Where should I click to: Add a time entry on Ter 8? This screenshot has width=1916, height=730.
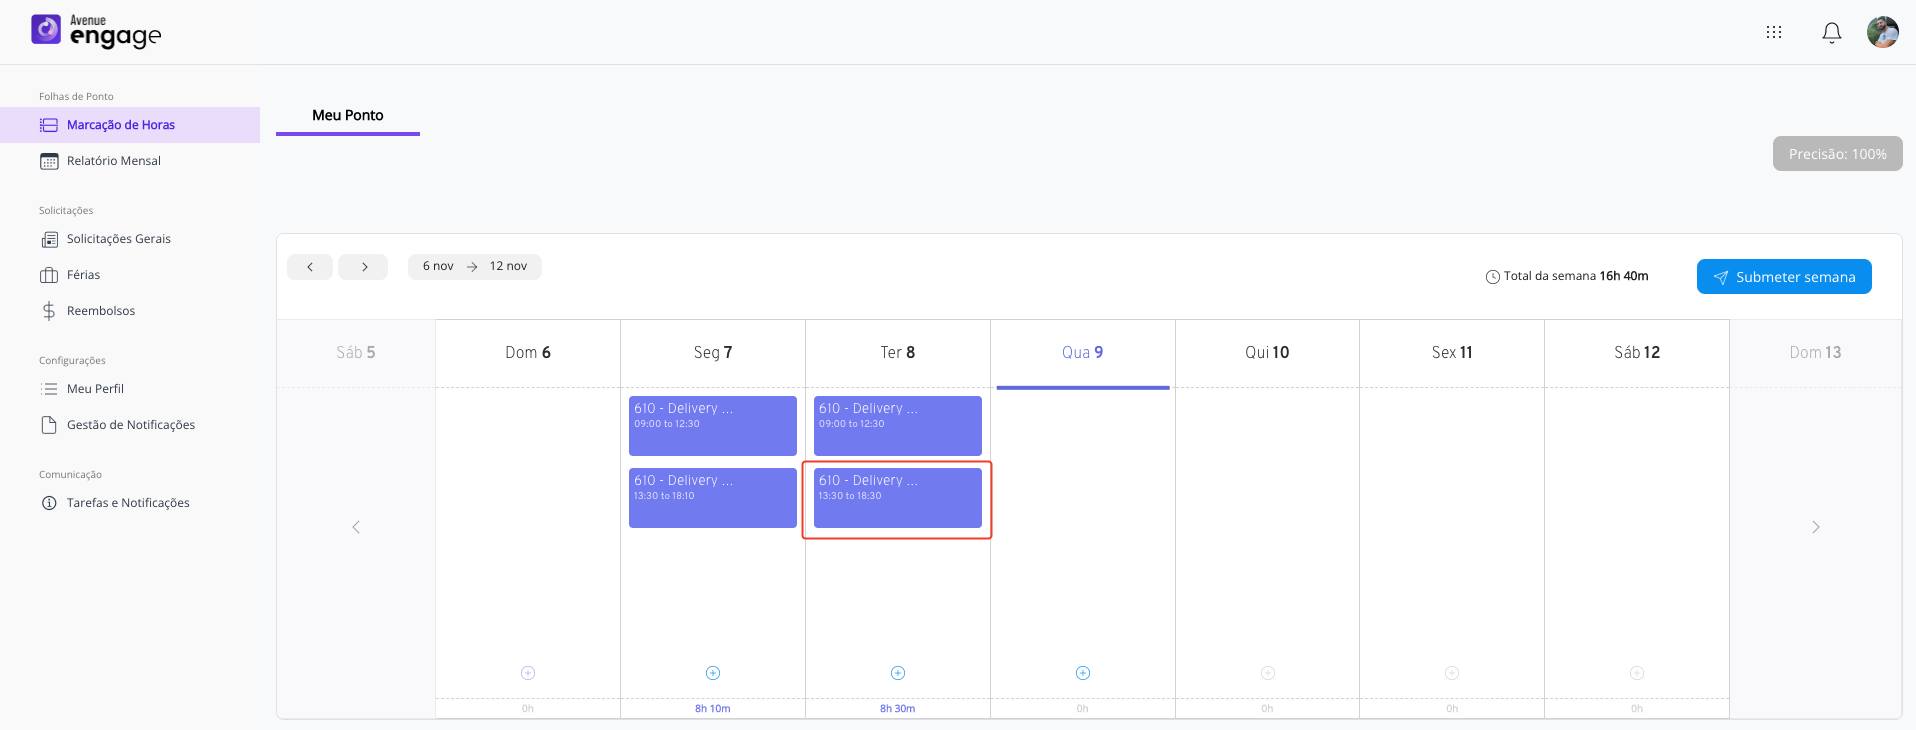click(x=898, y=673)
